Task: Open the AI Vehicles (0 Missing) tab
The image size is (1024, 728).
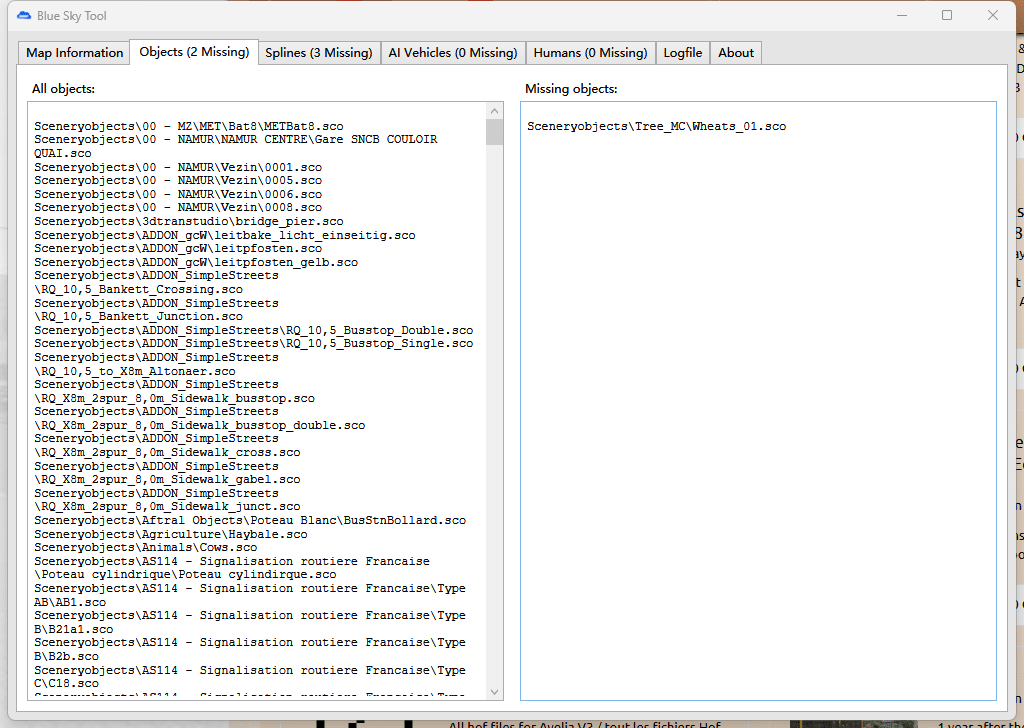Action: click(x=452, y=53)
